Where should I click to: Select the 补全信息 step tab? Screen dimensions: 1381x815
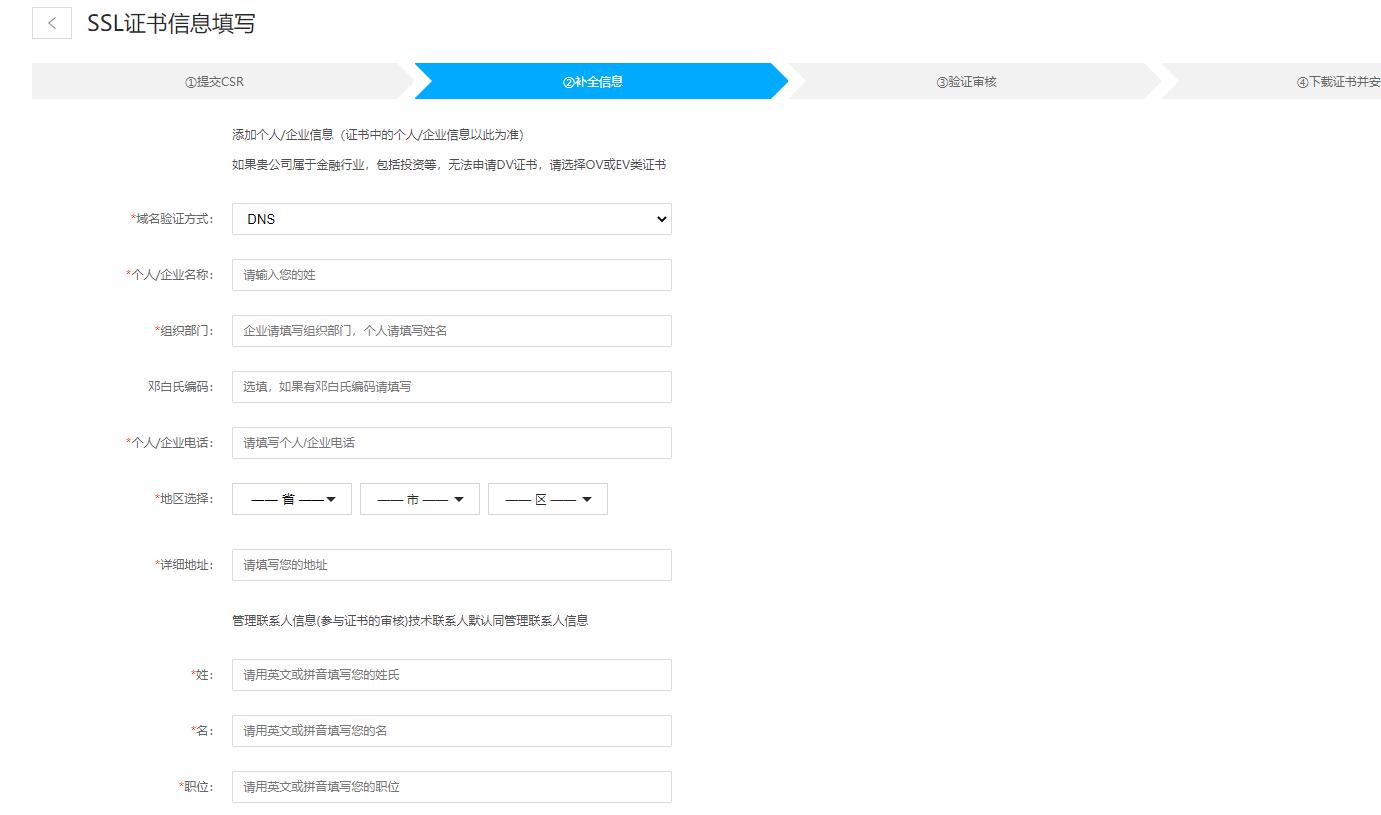point(593,82)
